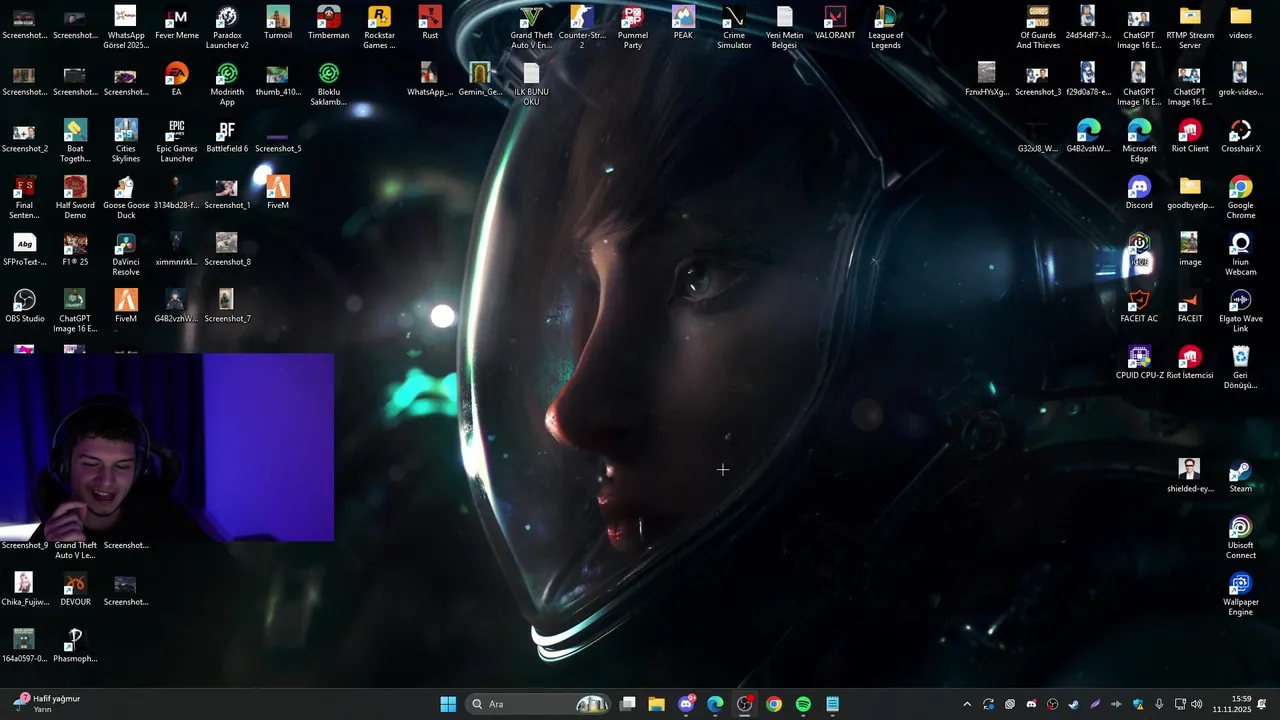This screenshot has width=1280, height=720.
Task: Open Google Chrome desktop shortcut
Action: click(x=1240, y=198)
